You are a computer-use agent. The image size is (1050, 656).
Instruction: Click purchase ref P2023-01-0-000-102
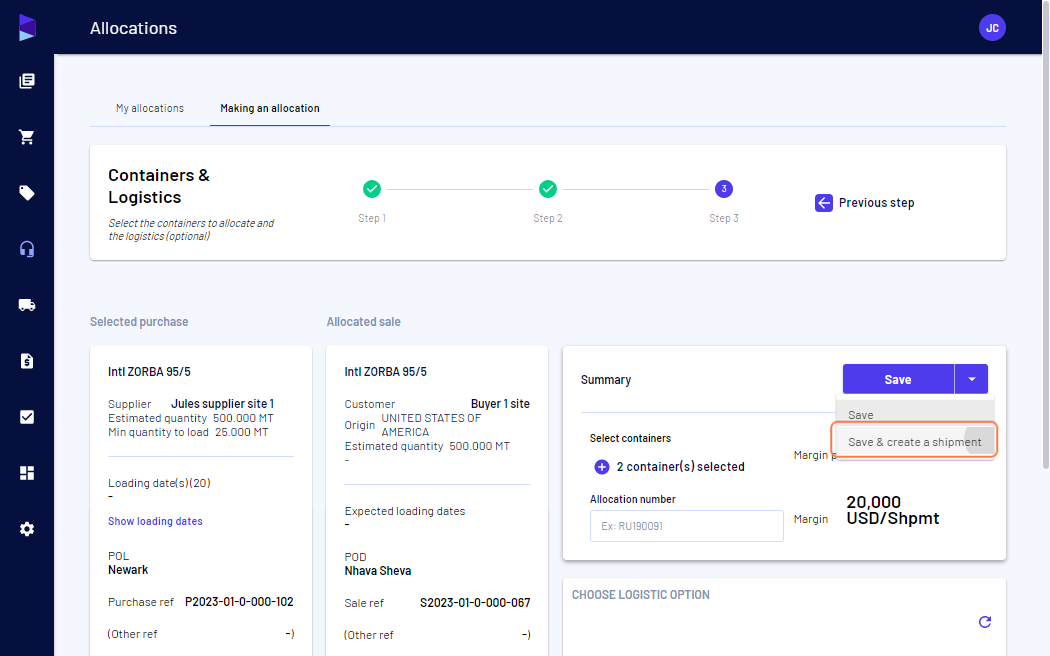click(x=239, y=602)
